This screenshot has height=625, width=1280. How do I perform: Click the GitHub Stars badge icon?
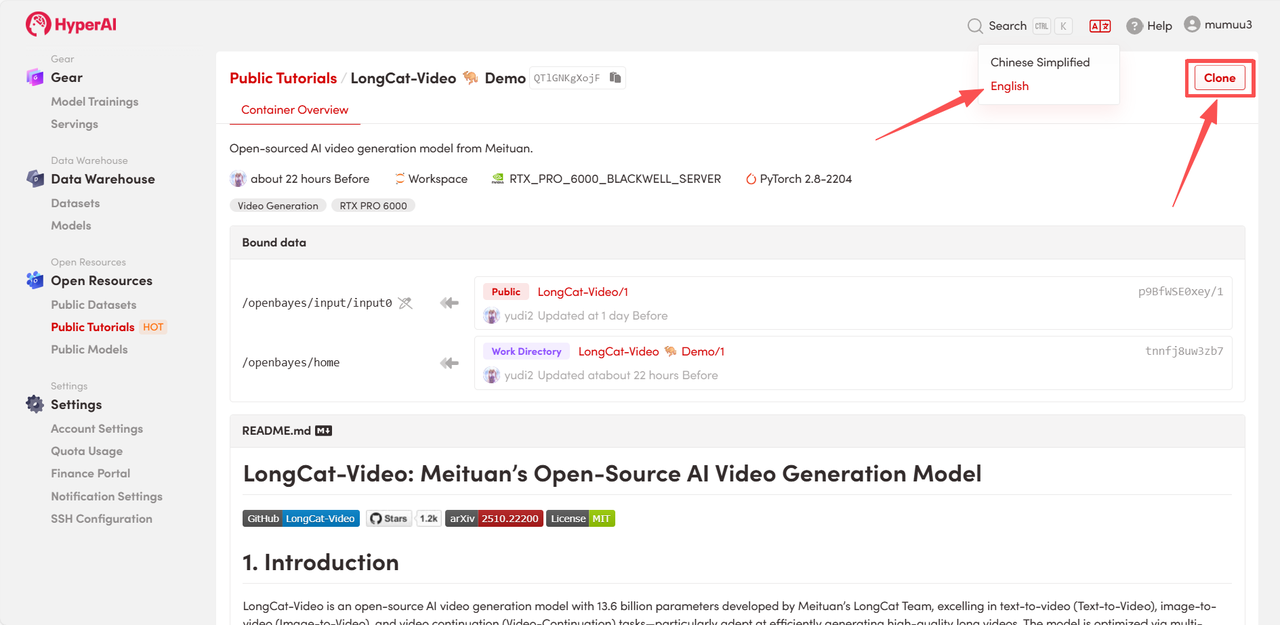pos(389,518)
